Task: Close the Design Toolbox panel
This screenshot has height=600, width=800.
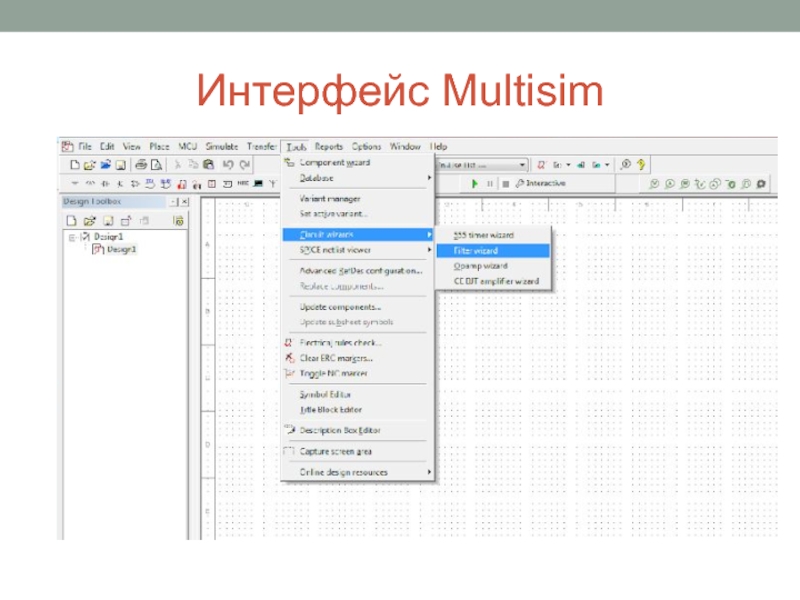Action: [182, 202]
